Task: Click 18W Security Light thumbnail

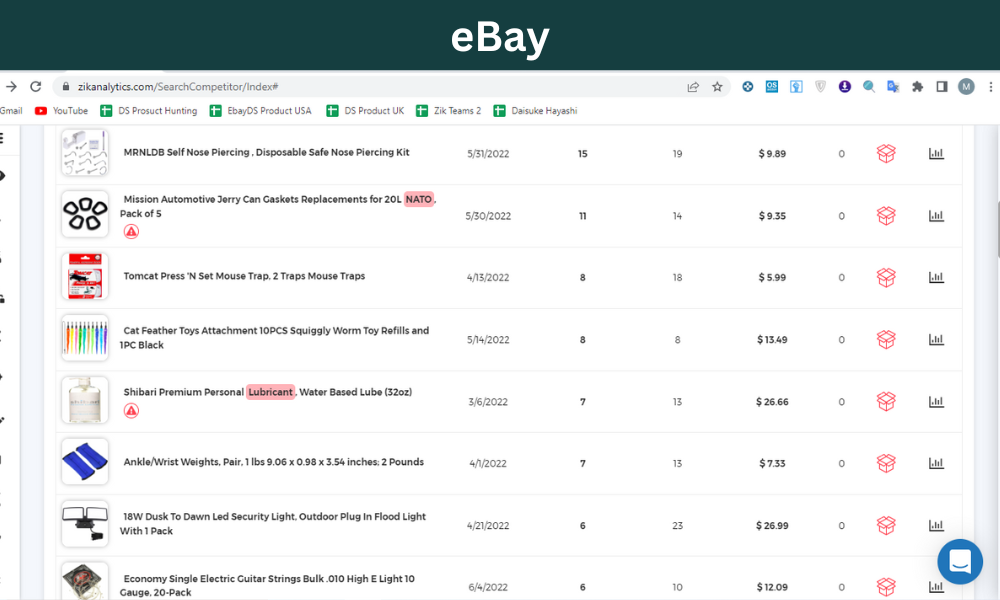Action: 85,524
